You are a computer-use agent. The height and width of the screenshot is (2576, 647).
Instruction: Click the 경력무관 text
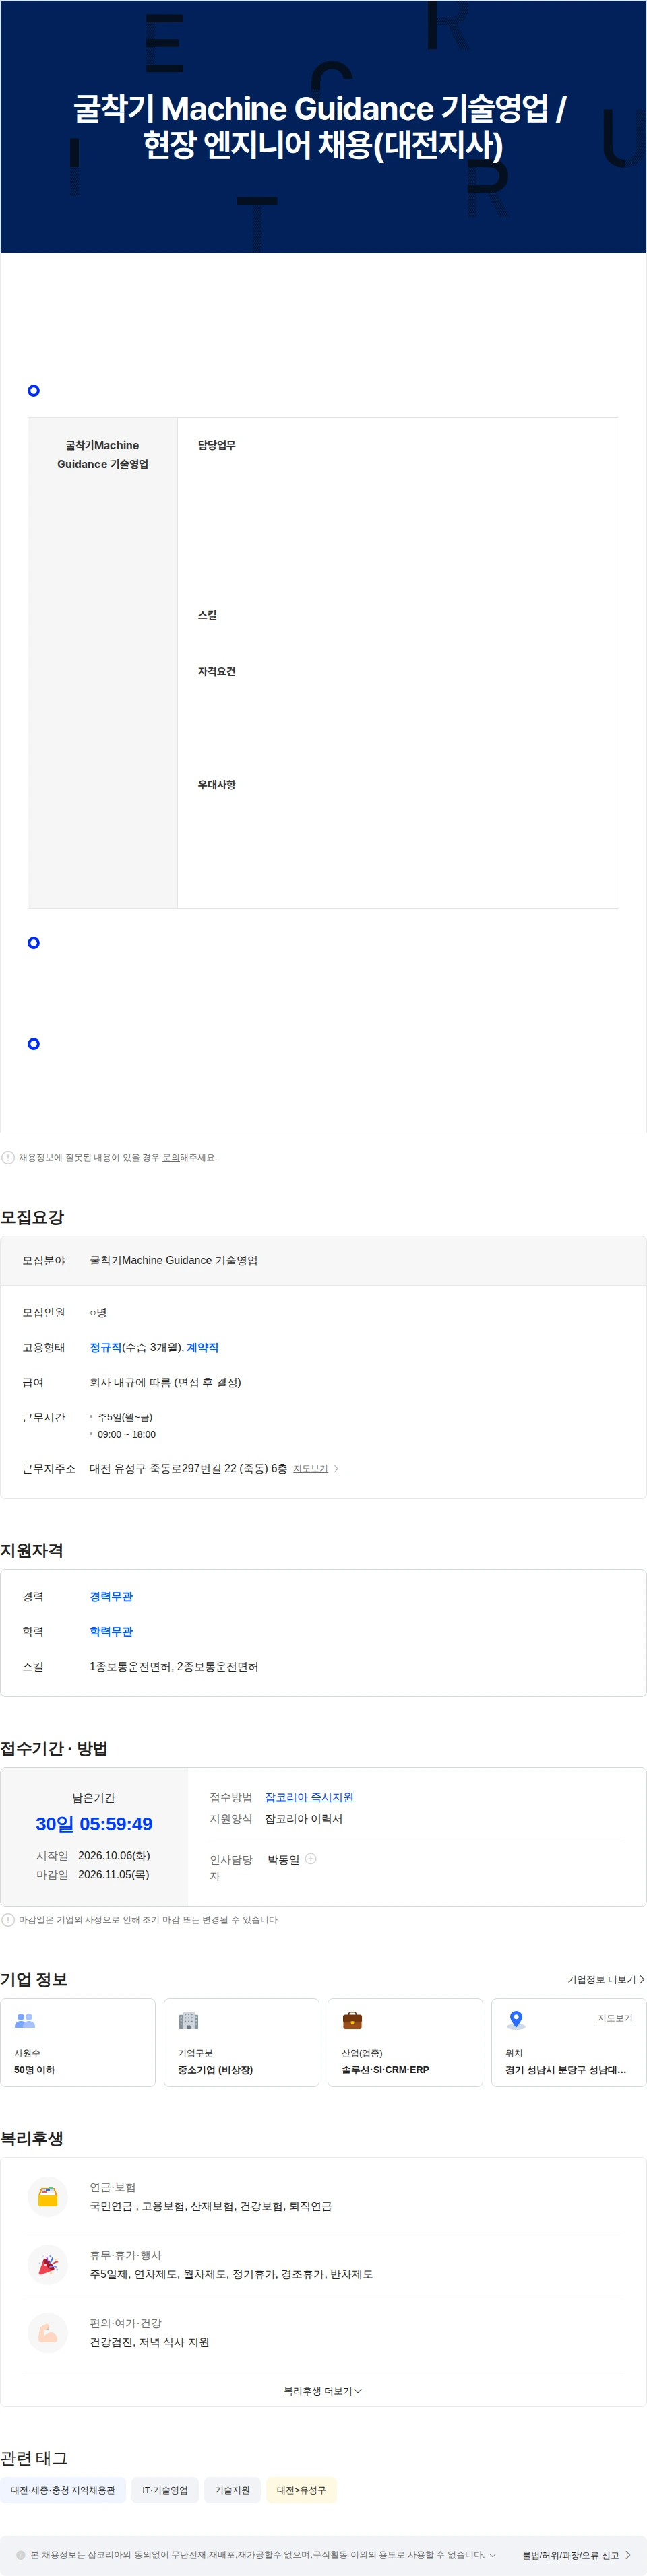pos(111,1596)
